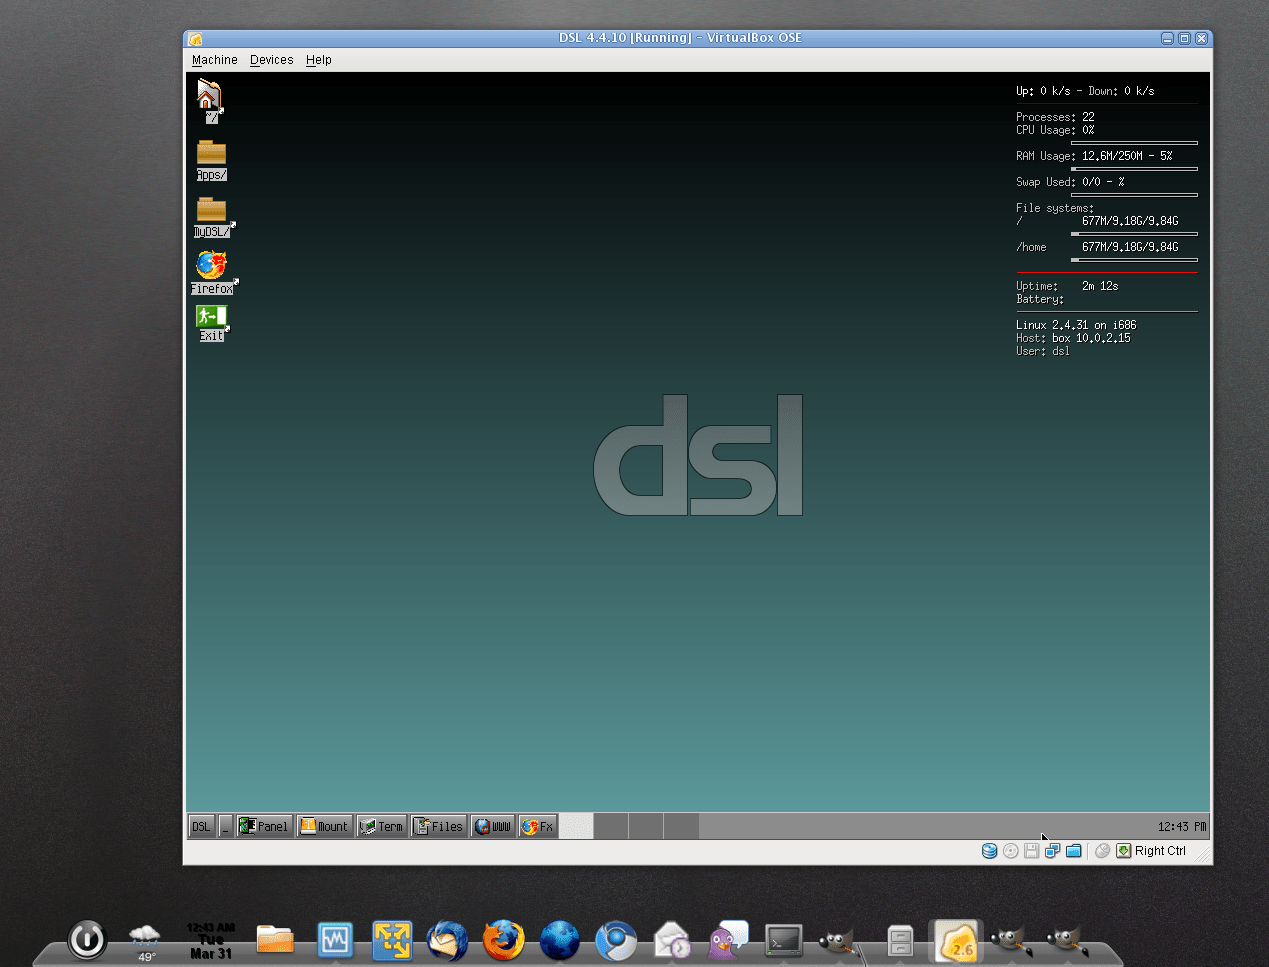
Task: Open the blue globe browser dock icon
Action: coord(560,941)
